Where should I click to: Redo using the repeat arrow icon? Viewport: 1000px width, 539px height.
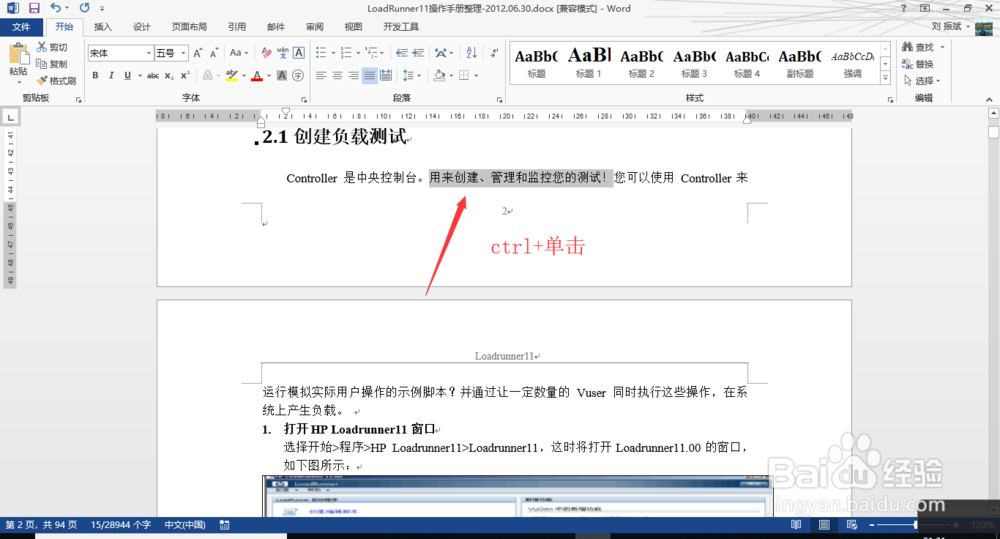coord(84,8)
